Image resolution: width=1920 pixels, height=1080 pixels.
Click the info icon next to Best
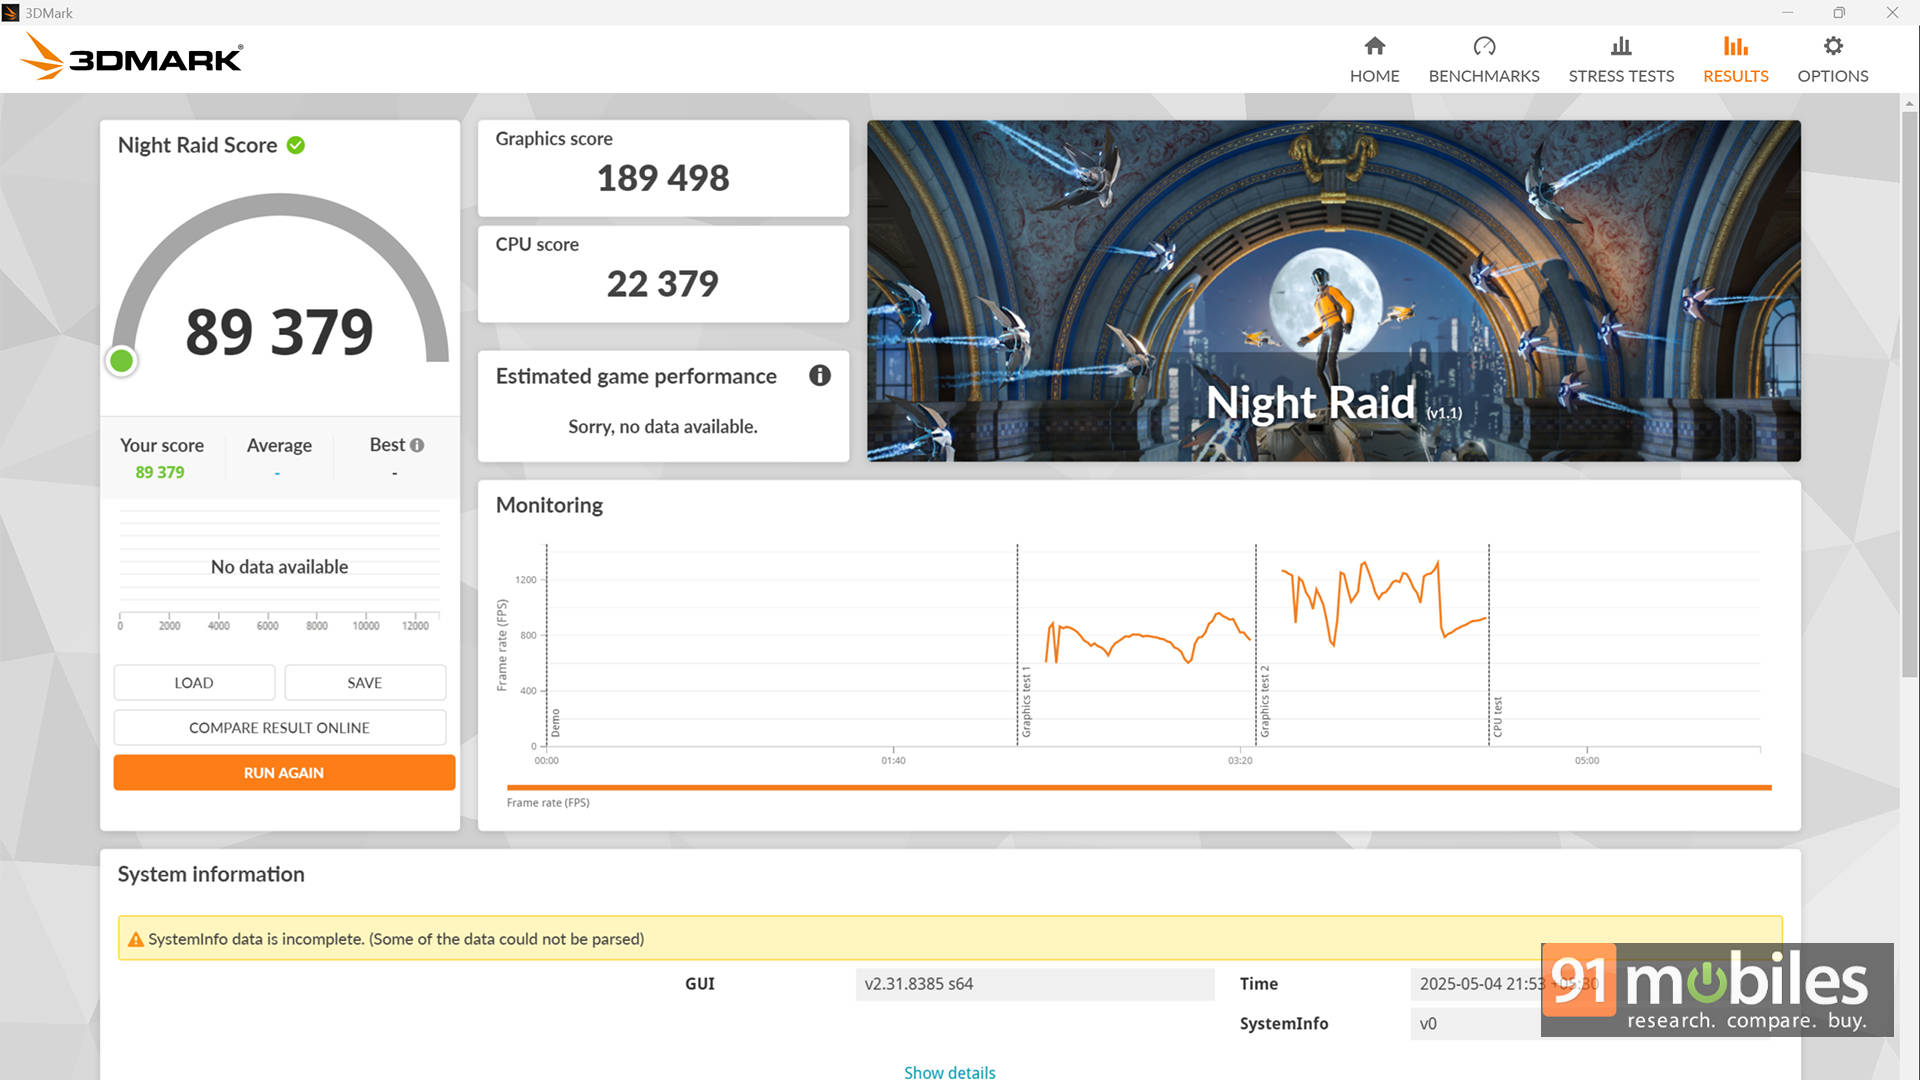click(417, 445)
